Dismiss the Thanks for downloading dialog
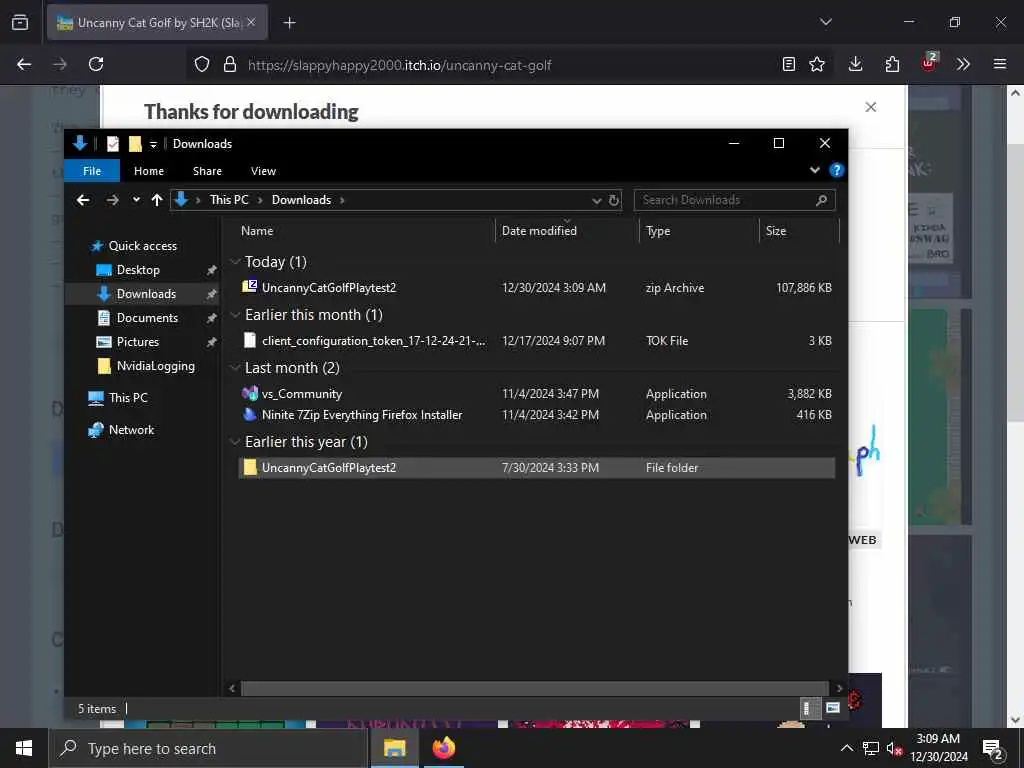This screenshot has width=1024, height=768. tap(871, 107)
